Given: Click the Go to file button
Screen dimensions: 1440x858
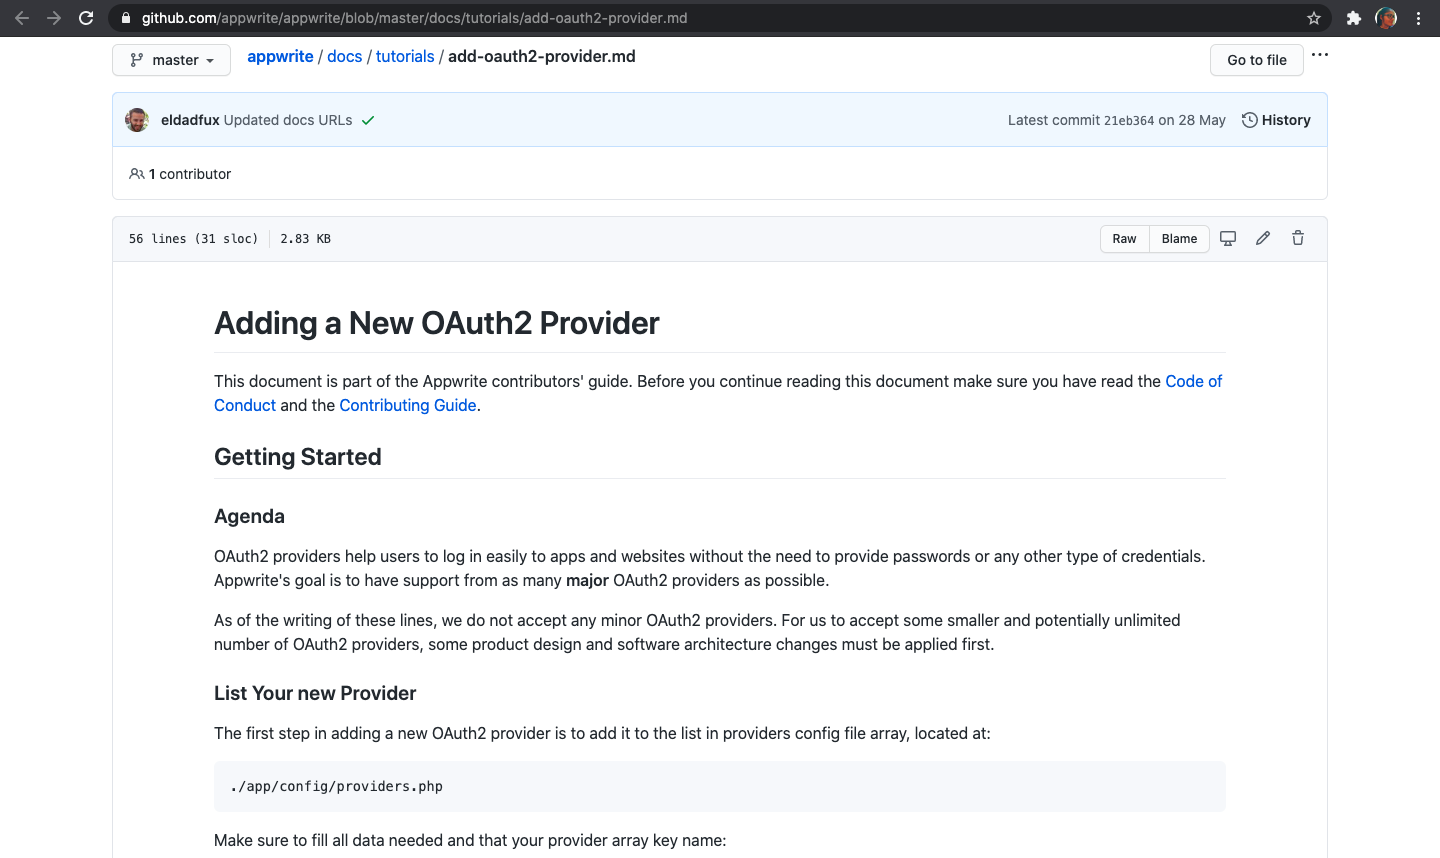Looking at the screenshot, I should coord(1256,60).
